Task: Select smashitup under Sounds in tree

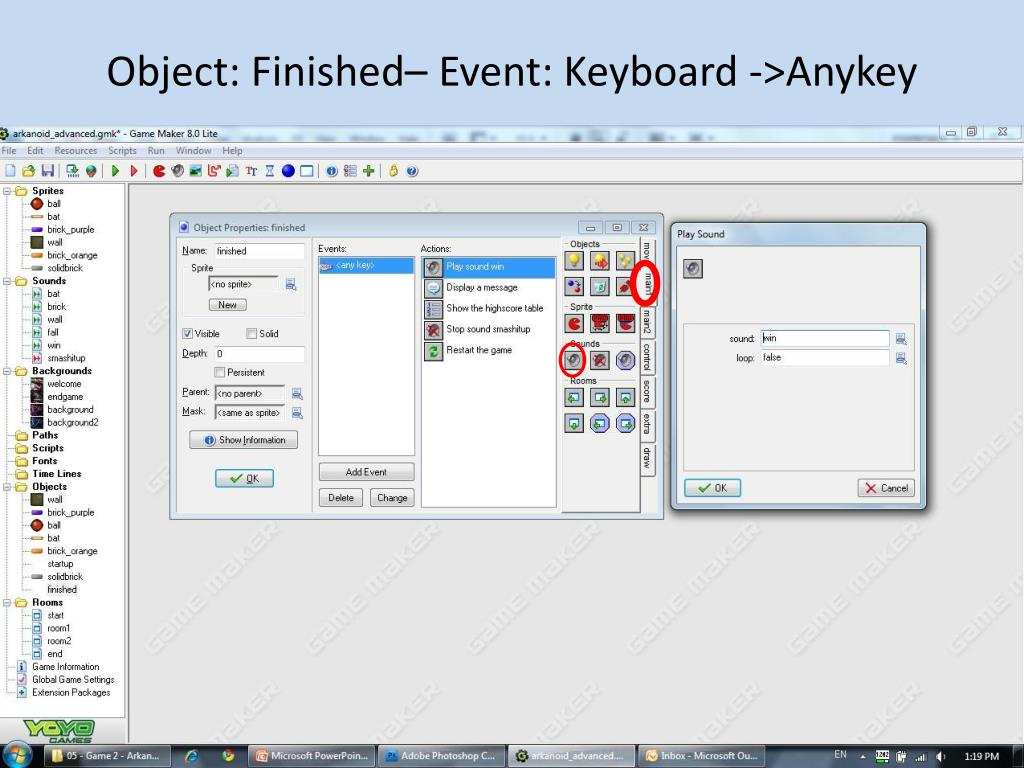Action: point(66,359)
